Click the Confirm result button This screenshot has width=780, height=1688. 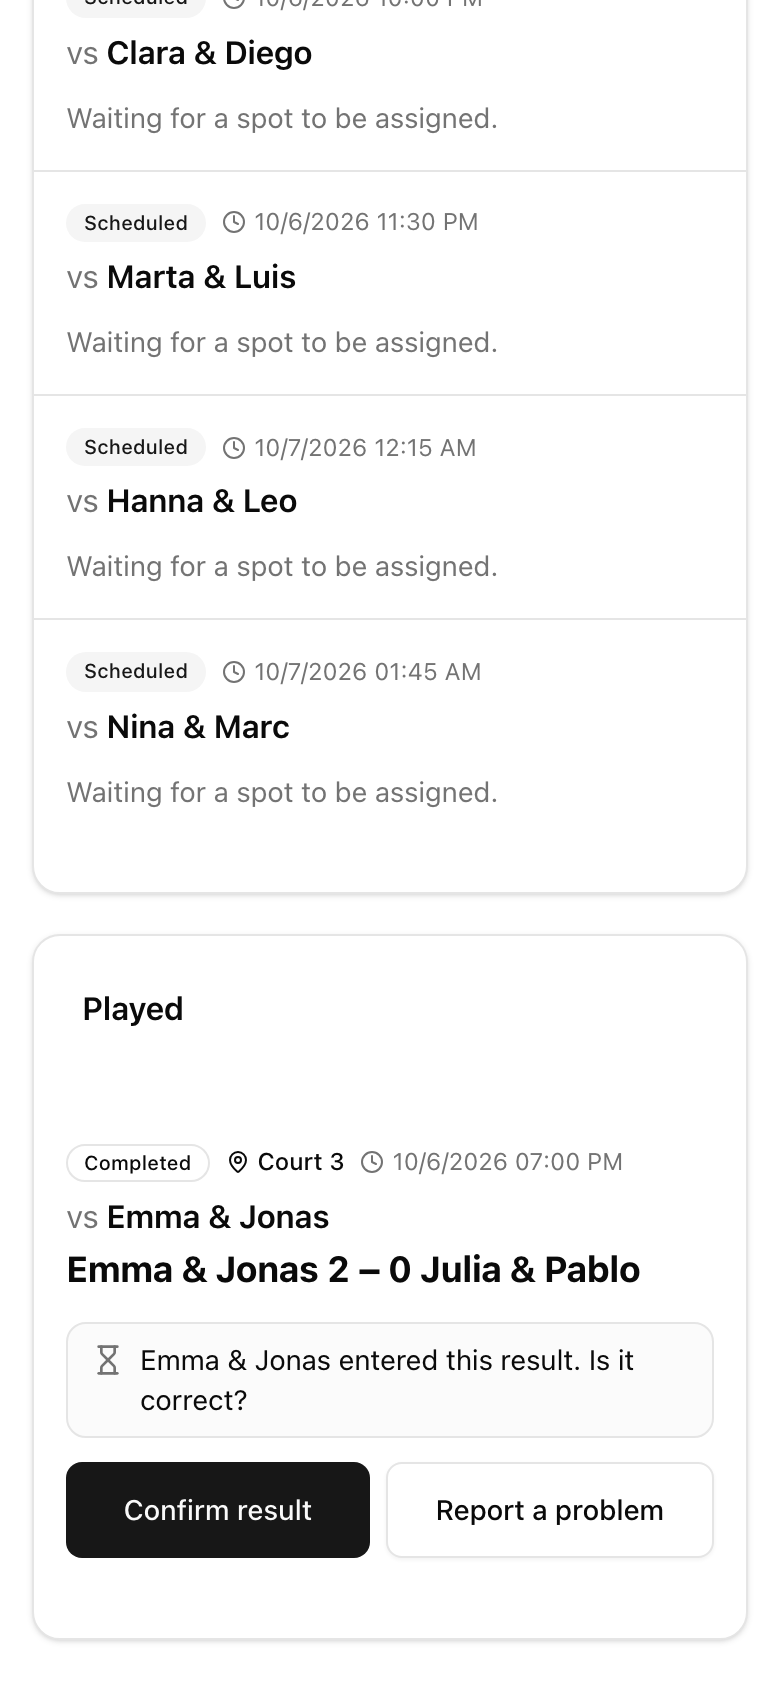[x=218, y=1510]
